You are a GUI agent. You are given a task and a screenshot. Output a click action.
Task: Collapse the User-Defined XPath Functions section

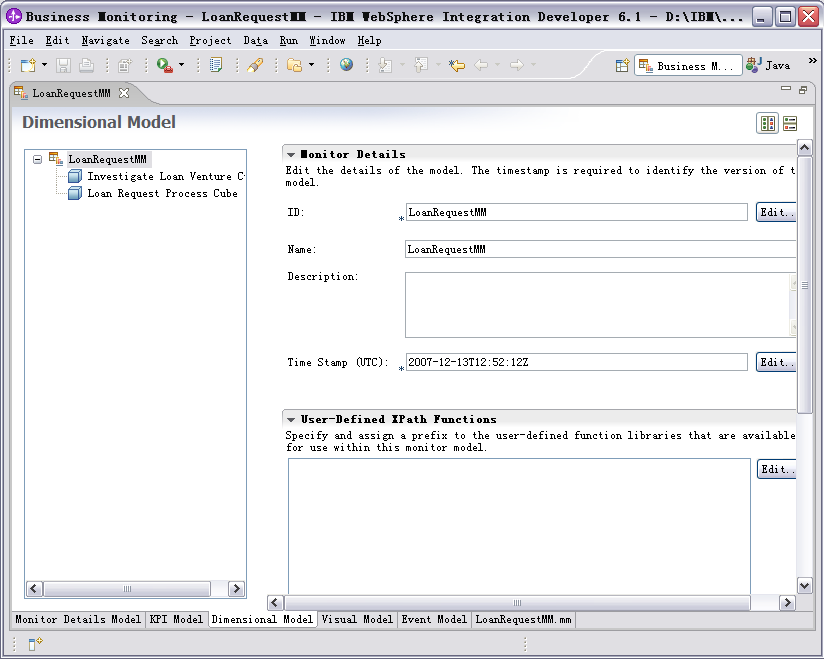[291, 419]
